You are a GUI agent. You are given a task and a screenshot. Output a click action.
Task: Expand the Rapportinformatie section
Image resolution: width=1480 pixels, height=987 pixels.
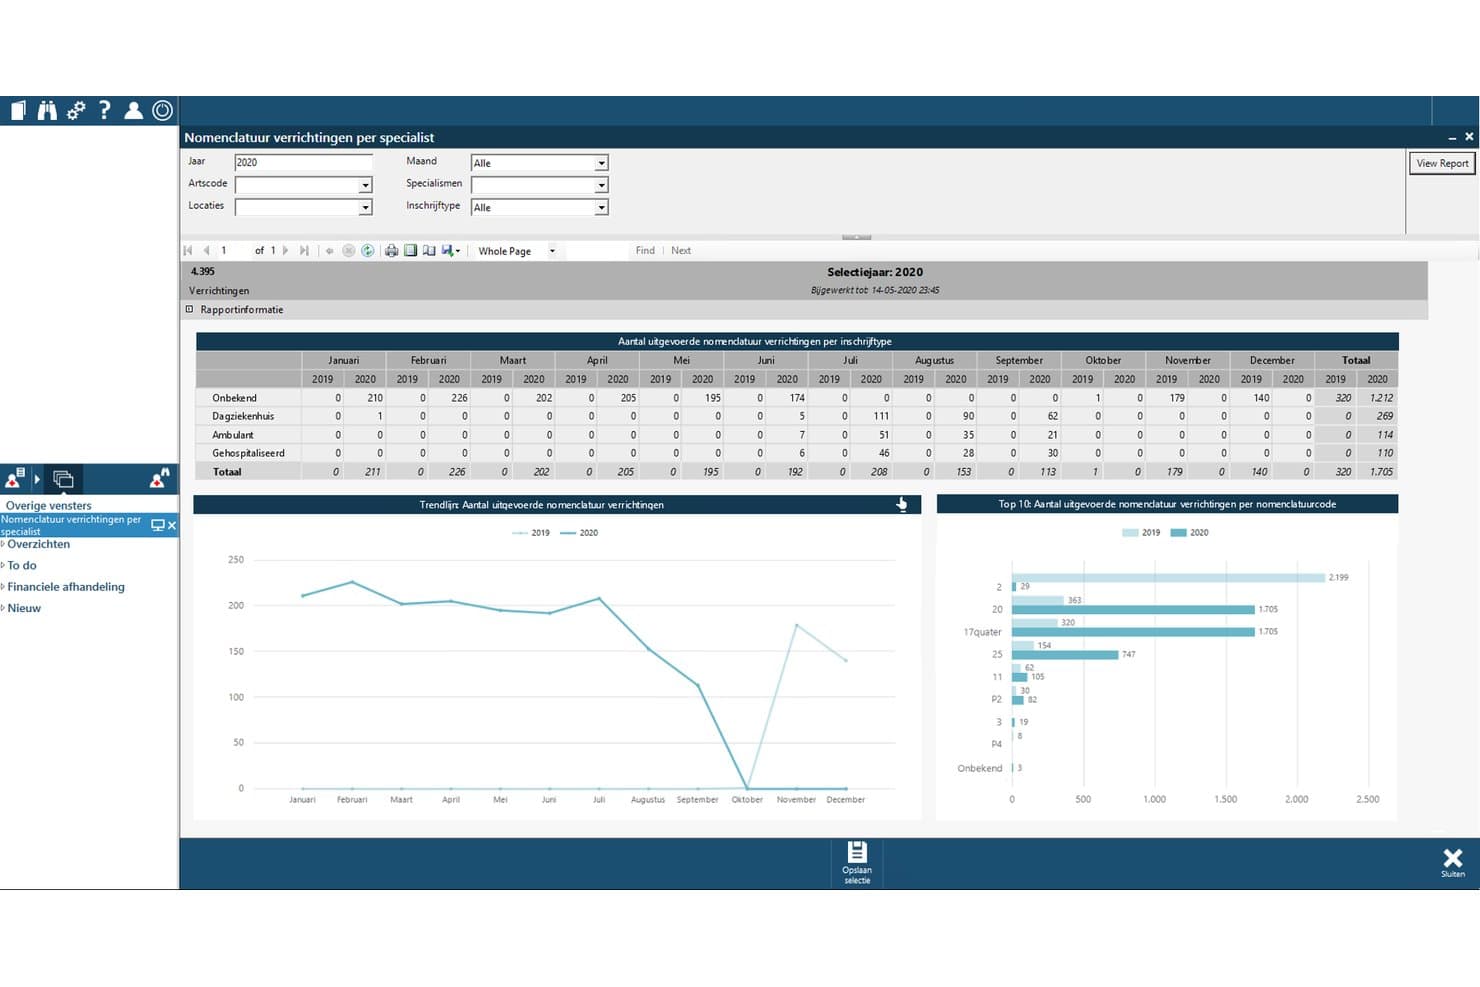(x=189, y=310)
